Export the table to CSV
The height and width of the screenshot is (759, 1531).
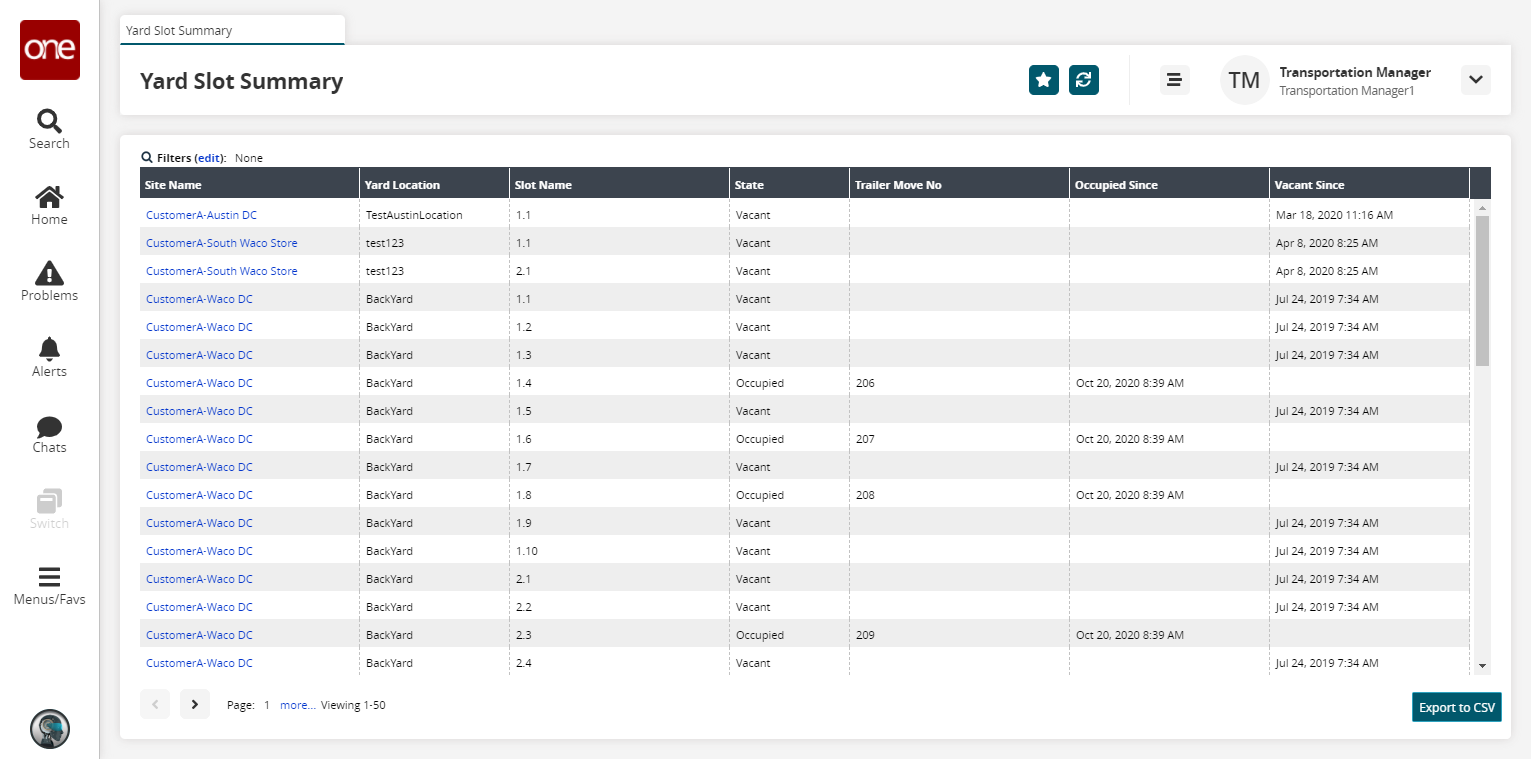[x=1457, y=707]
